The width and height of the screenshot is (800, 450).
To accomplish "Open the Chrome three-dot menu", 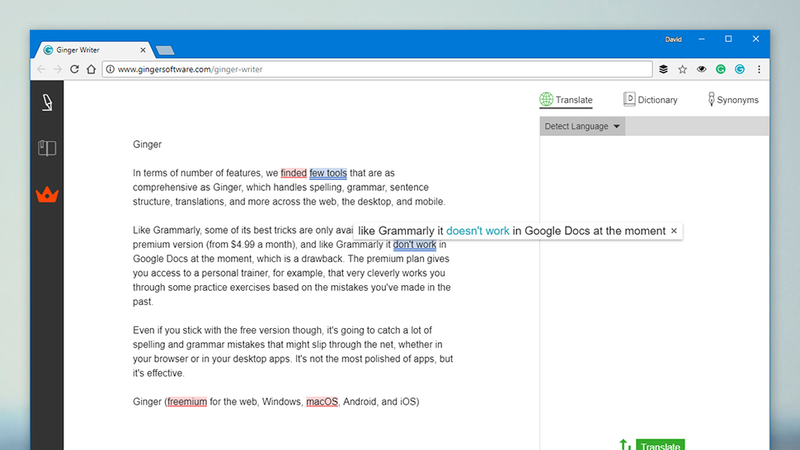I will click(x=759, y=69).
